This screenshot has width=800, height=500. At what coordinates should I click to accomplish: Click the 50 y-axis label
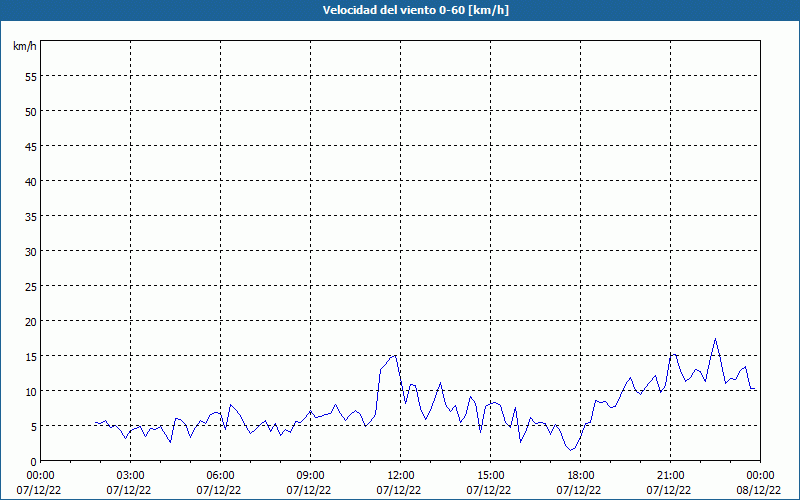(31, 111)
